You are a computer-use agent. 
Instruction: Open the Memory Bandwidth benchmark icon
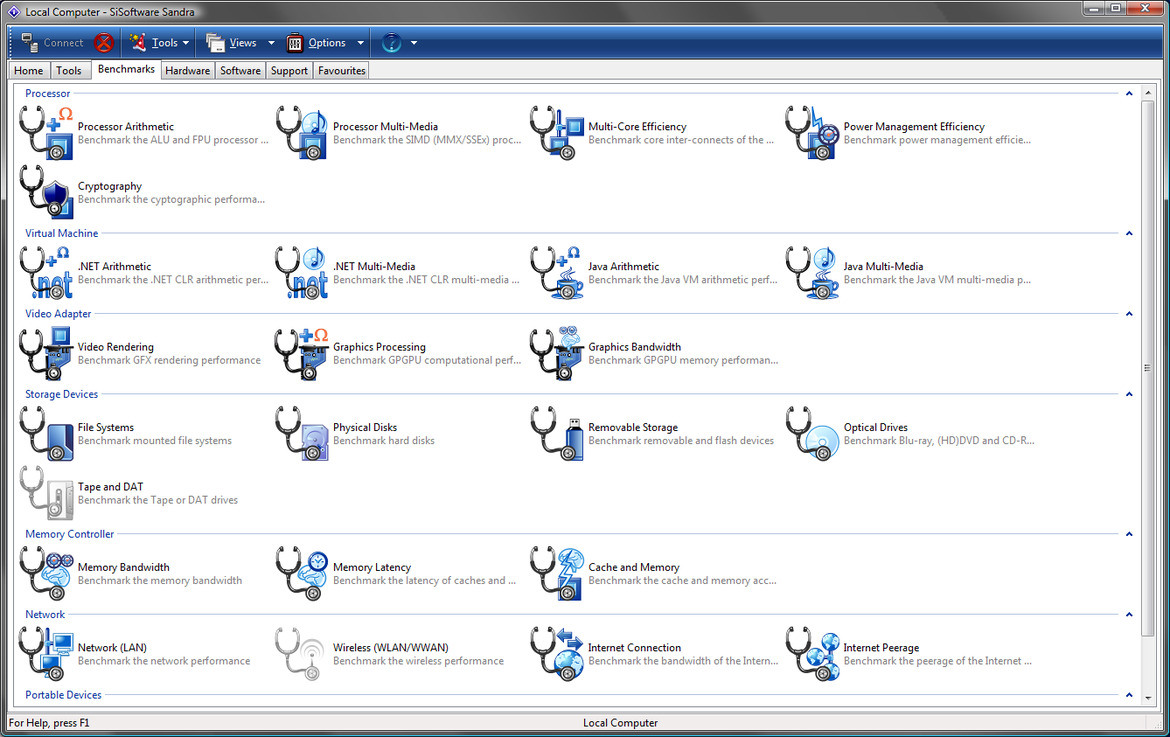[46, 574]
